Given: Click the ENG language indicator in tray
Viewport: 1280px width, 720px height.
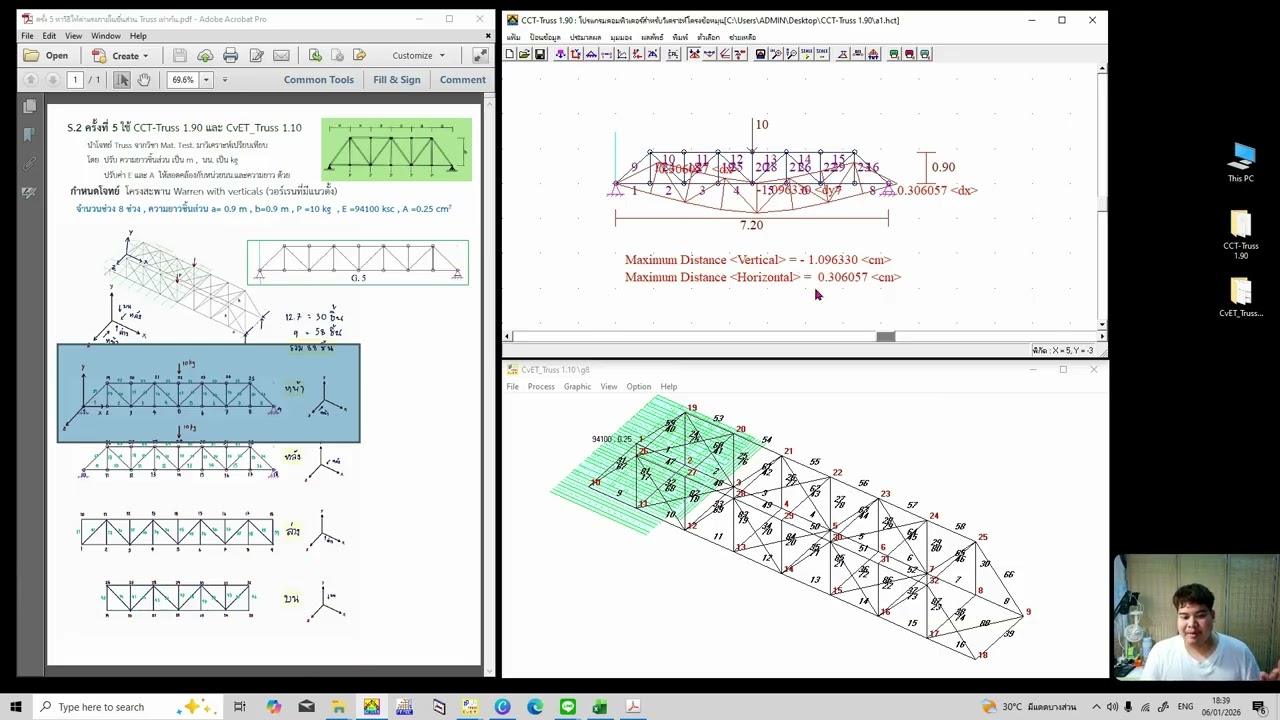Looking at the screenshot, I should click(1185, 707).
